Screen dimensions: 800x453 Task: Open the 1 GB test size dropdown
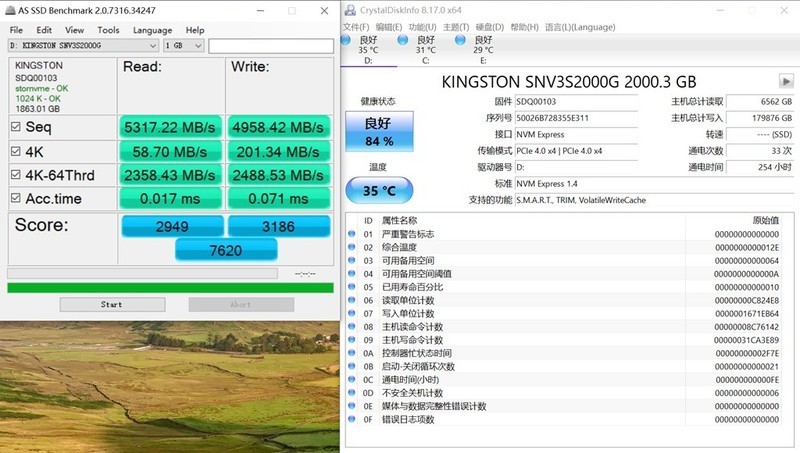click(184, 45)
